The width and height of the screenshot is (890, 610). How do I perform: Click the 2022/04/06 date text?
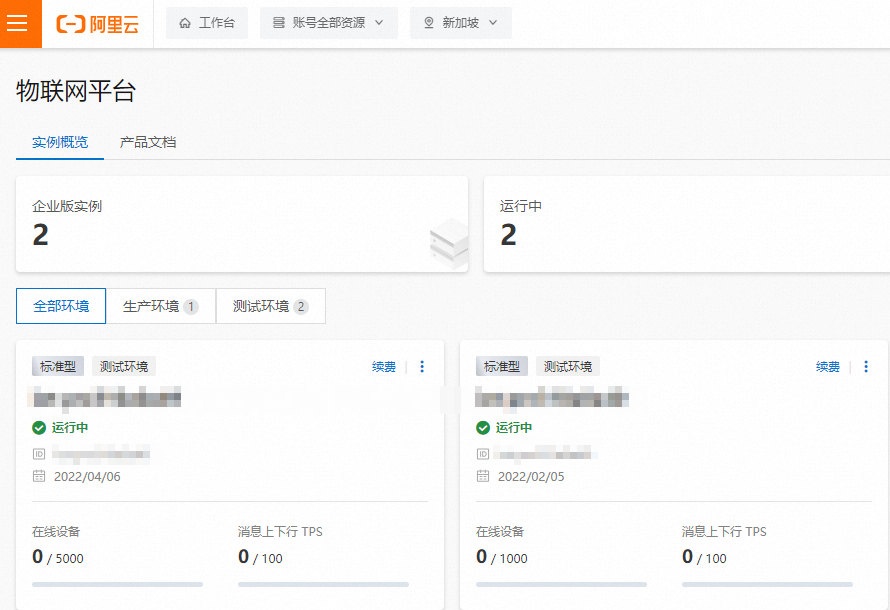point(87,477)
